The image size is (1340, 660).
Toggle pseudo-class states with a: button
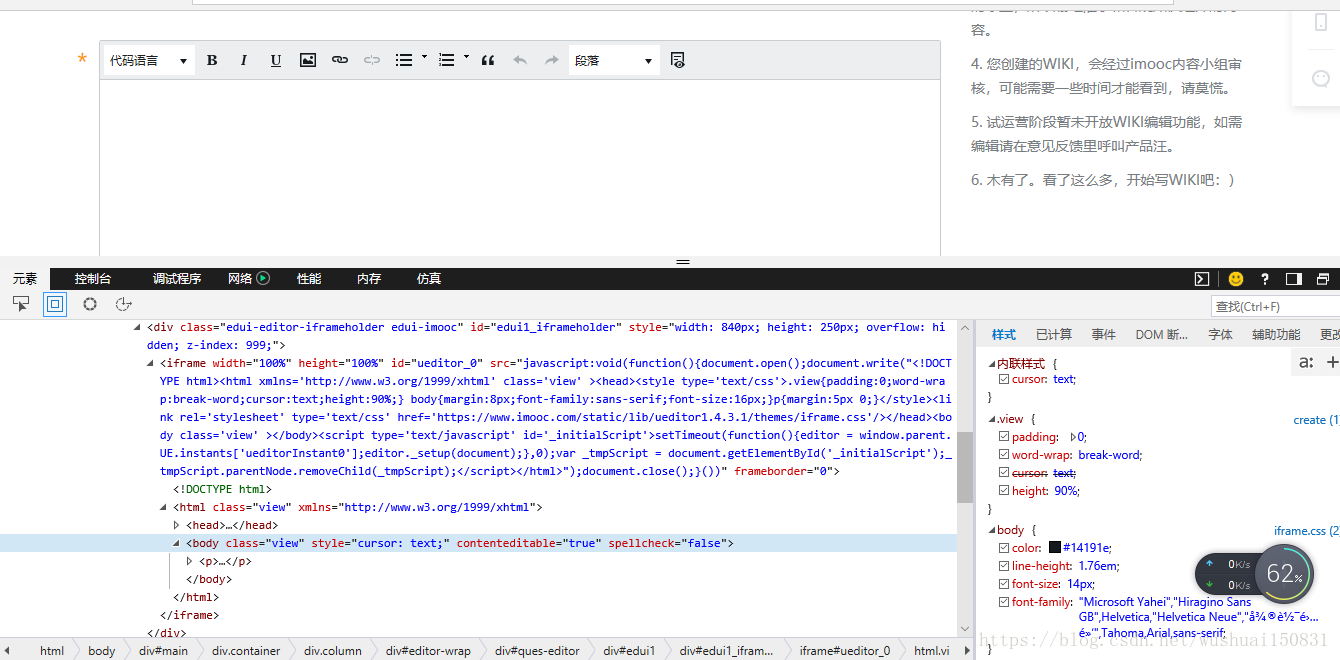click(1306, 362)
